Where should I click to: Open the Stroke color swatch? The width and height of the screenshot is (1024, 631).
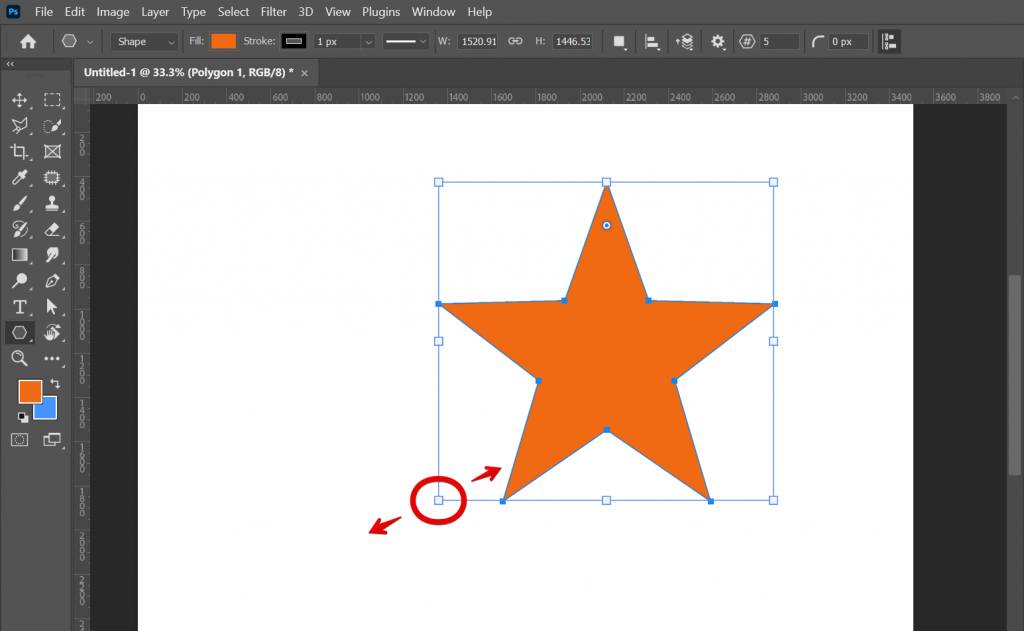pyautogui.click(x=293, y=41)
